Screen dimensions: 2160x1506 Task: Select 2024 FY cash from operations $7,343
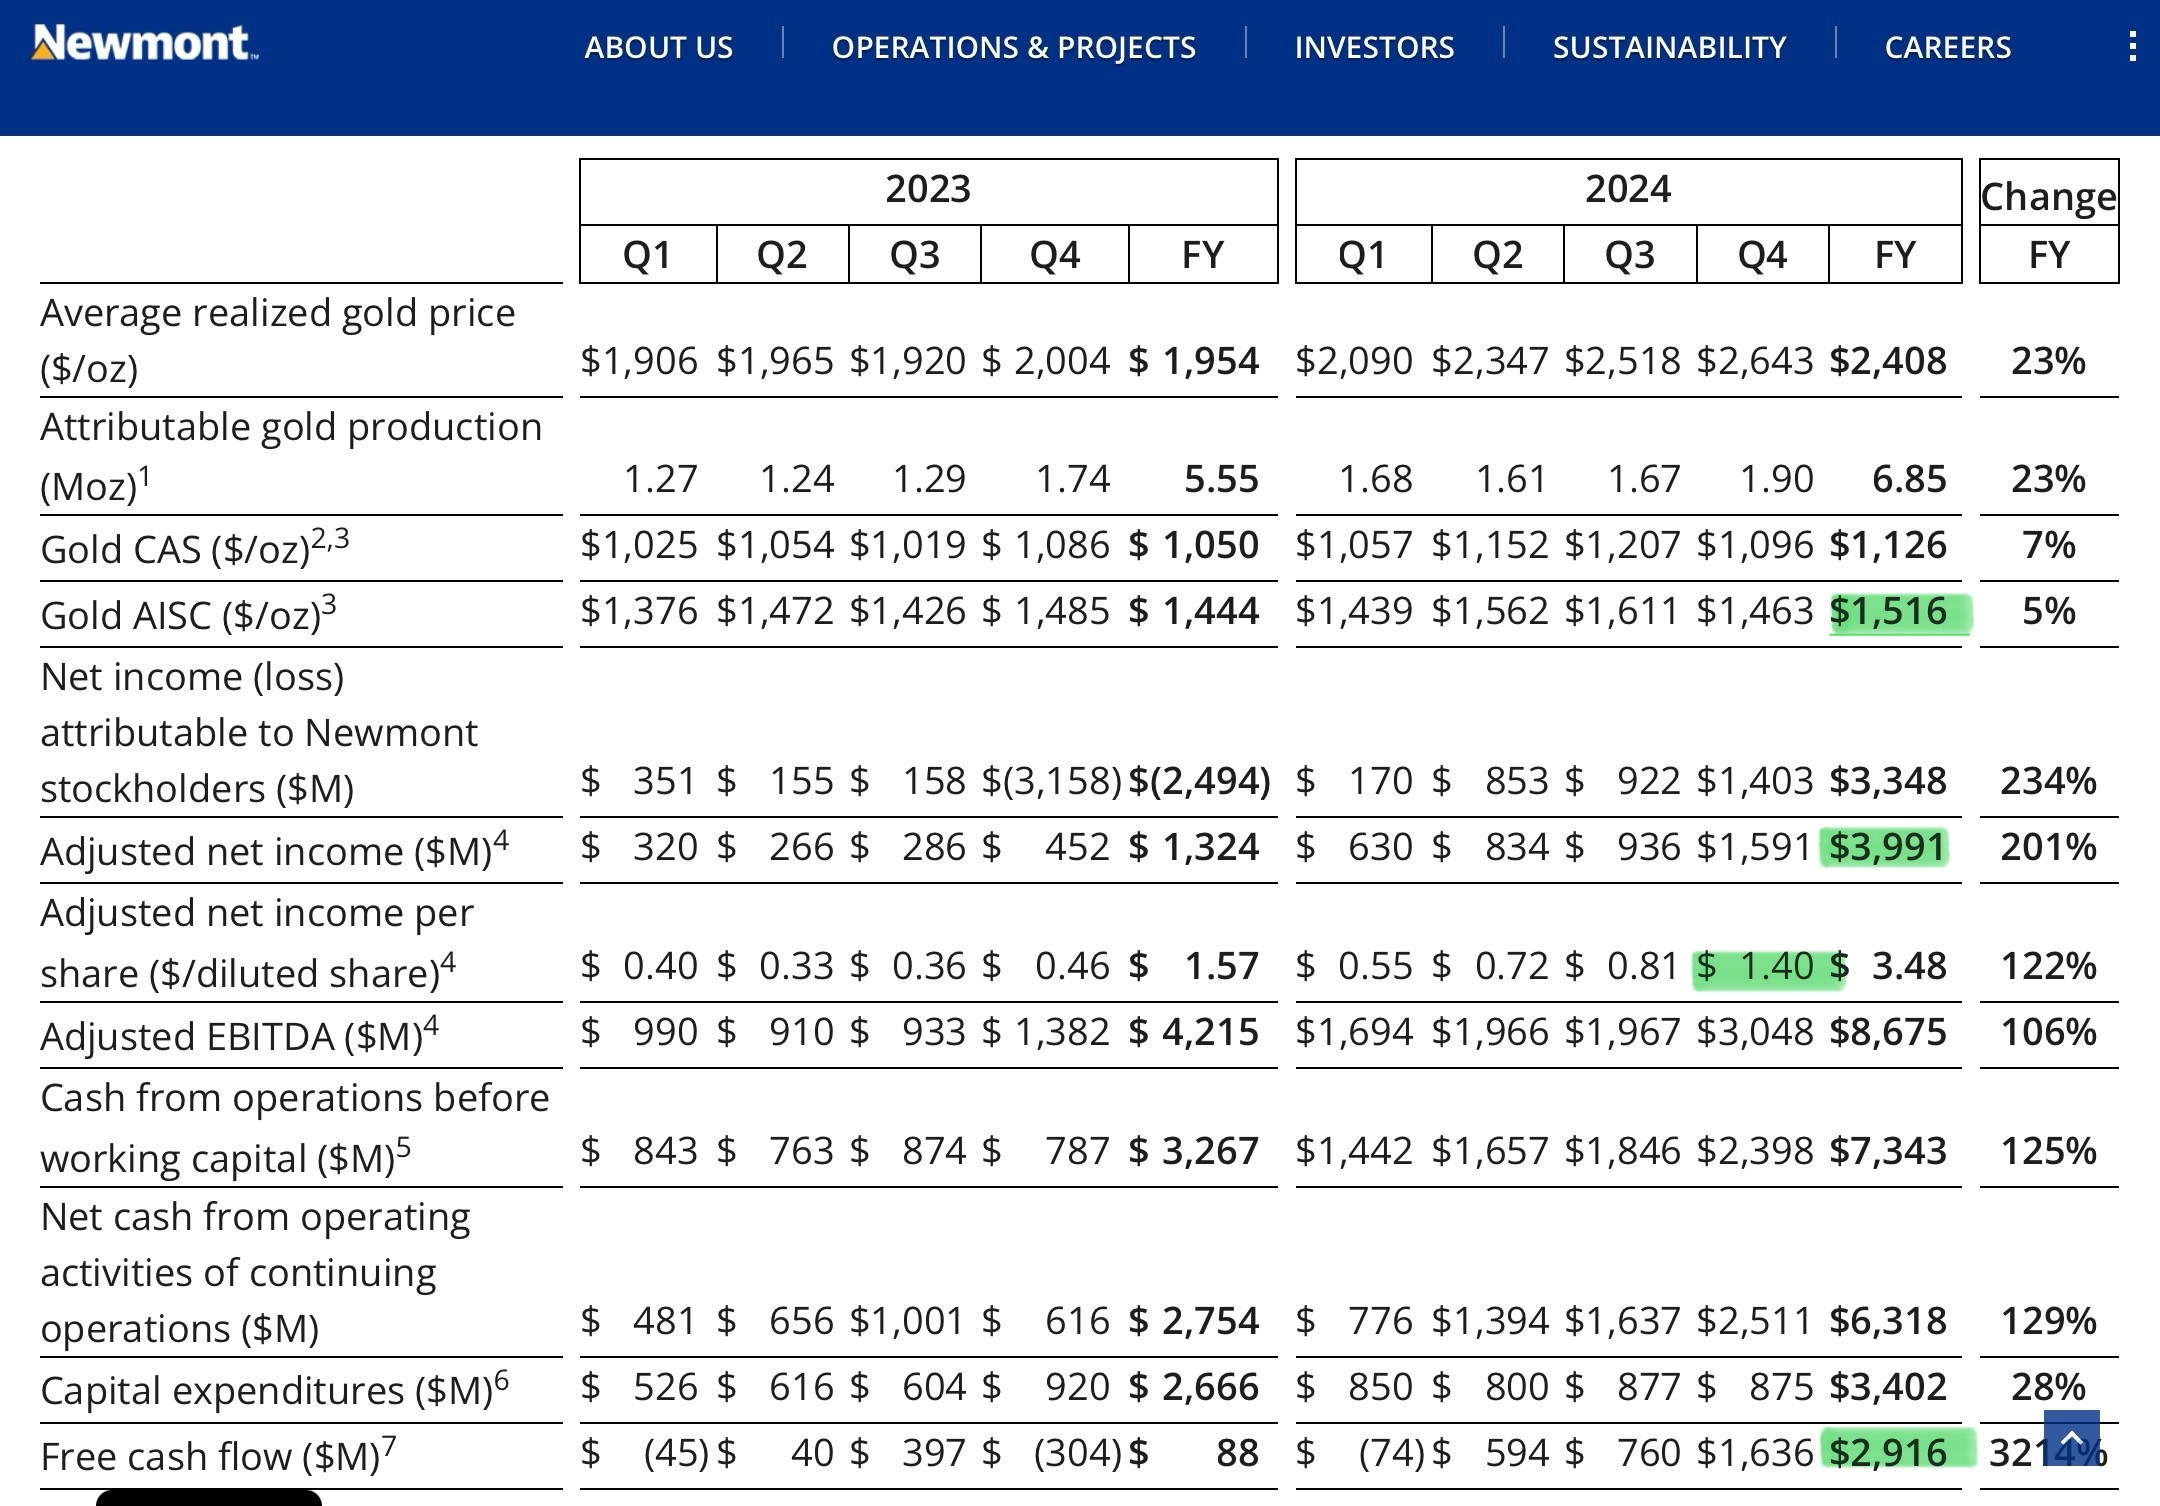pyautogui.click(x=1888, y=1152)
